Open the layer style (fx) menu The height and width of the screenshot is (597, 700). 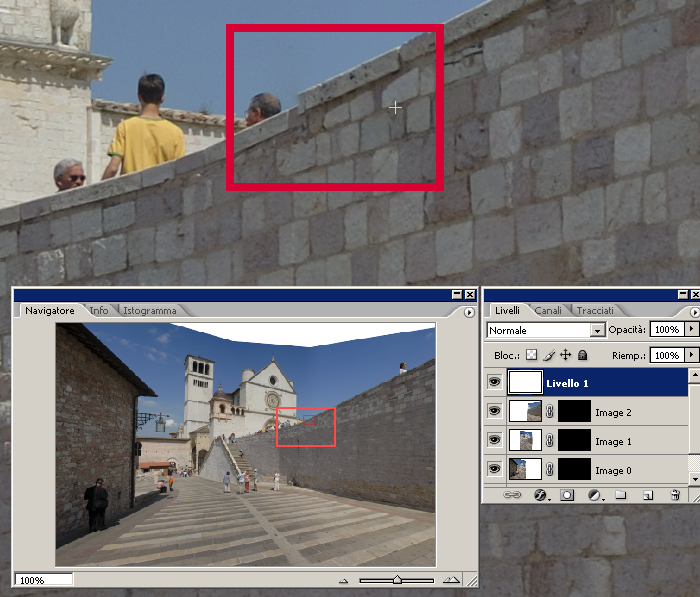(541, 495)
